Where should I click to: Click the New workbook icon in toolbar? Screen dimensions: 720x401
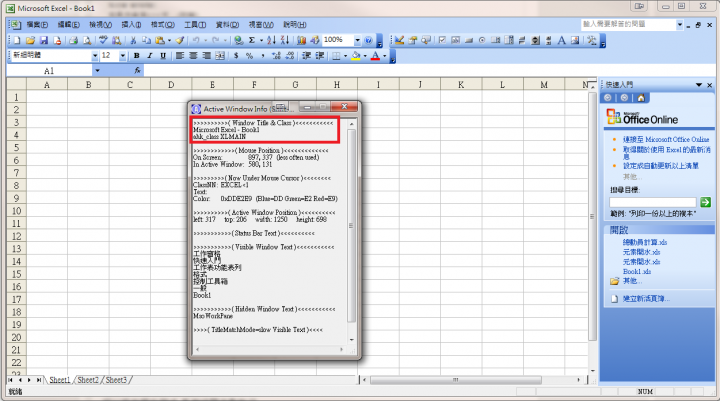click(x=17, y=40)
